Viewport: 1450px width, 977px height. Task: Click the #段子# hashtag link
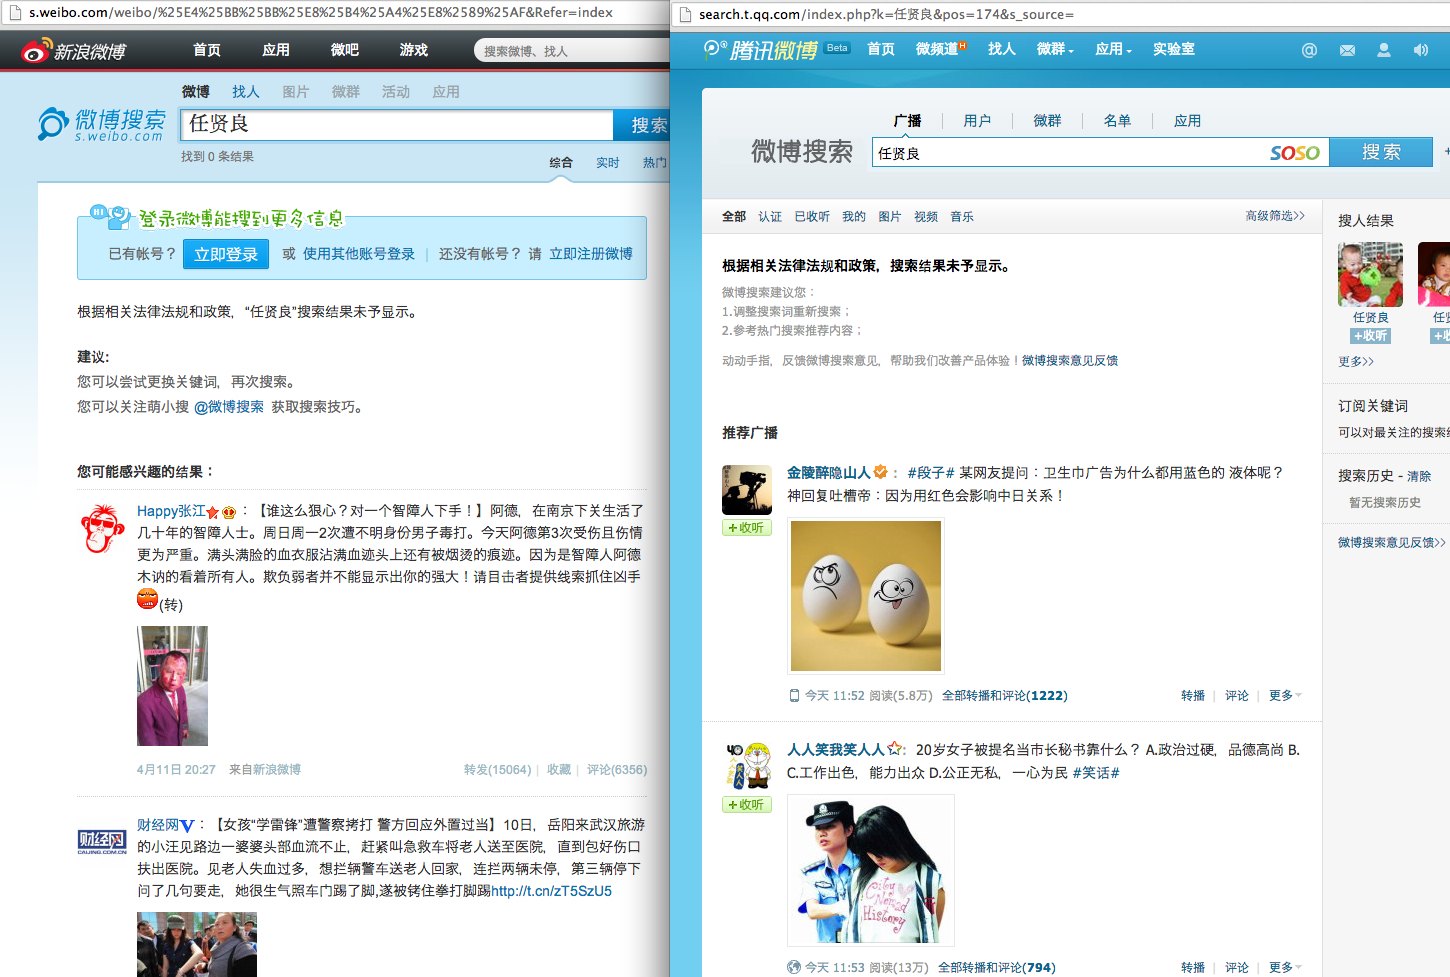(x=930, y=473)
